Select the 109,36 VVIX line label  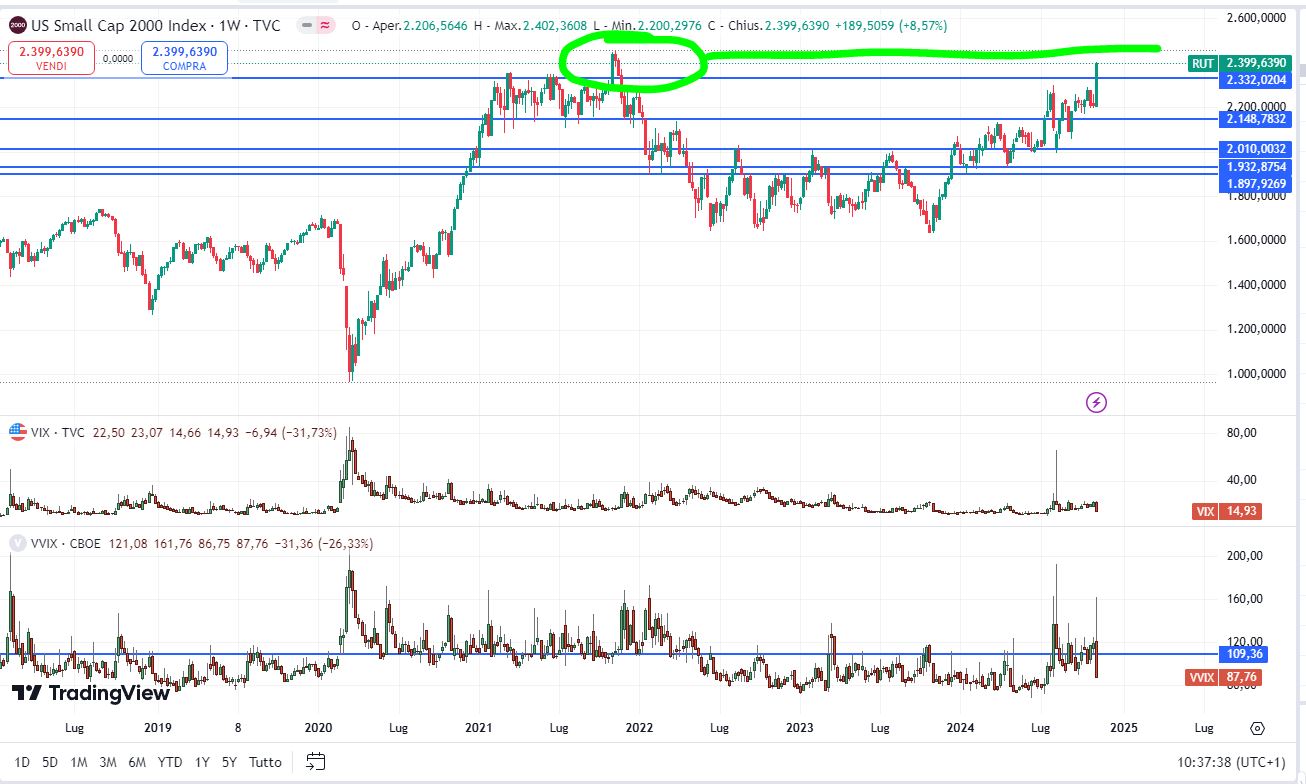point(1243,655)
